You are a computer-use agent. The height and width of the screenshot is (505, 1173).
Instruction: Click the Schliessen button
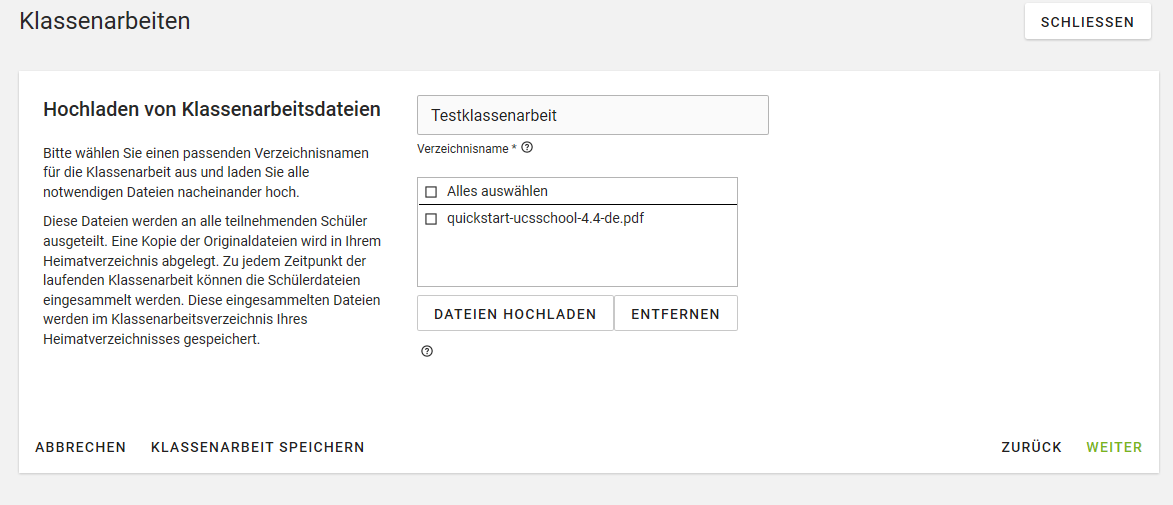(x=1088, y=22)
